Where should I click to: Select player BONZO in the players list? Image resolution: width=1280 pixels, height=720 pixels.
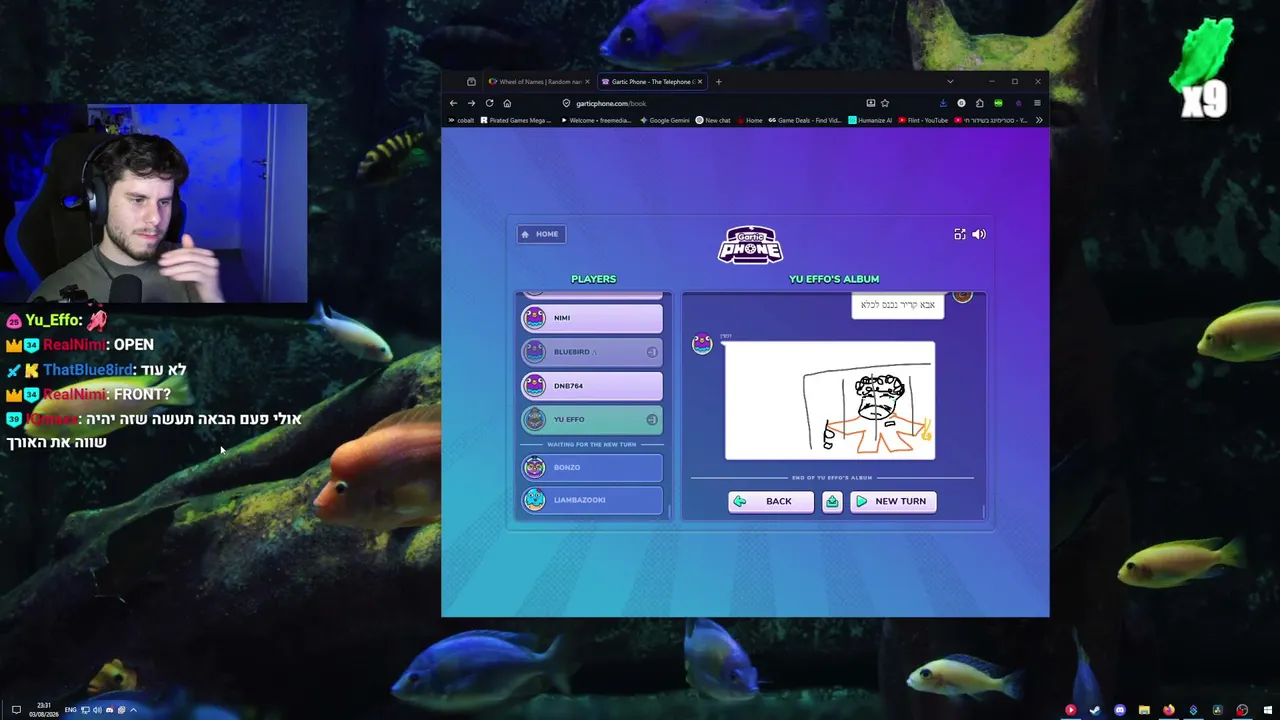pos(592,467)
